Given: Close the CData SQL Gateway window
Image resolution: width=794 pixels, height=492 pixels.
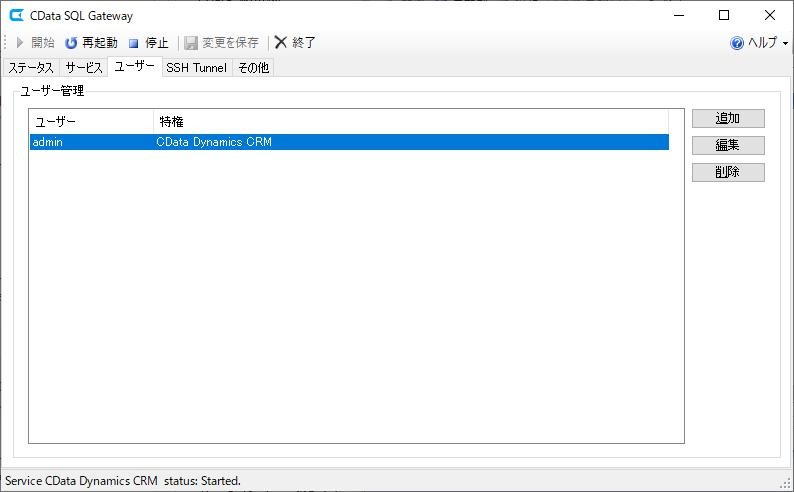Looking at the screenshot, I should [770, 16].
